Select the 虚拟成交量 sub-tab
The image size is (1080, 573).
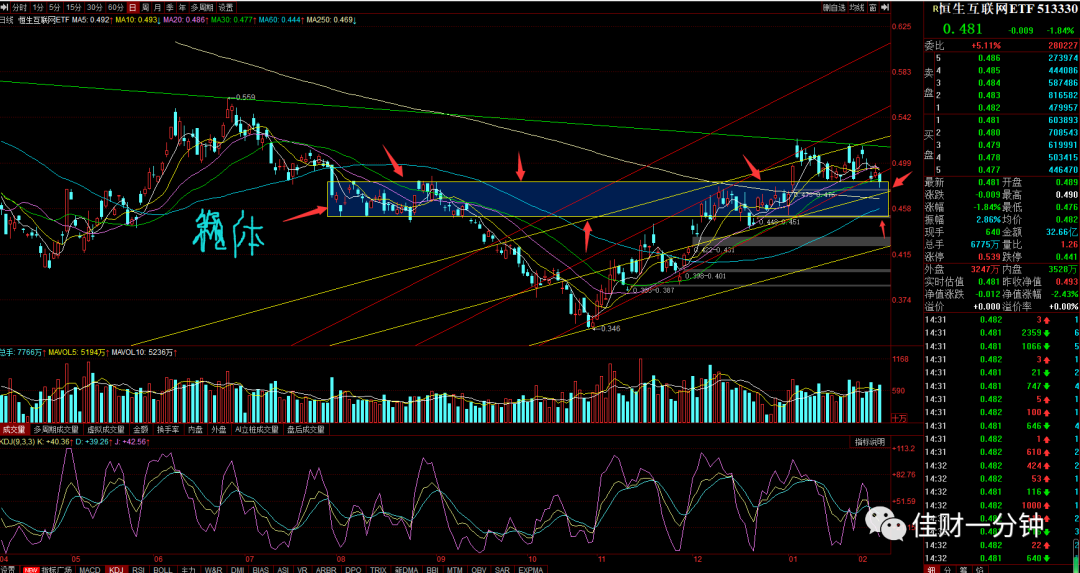(x=107, y=429)
